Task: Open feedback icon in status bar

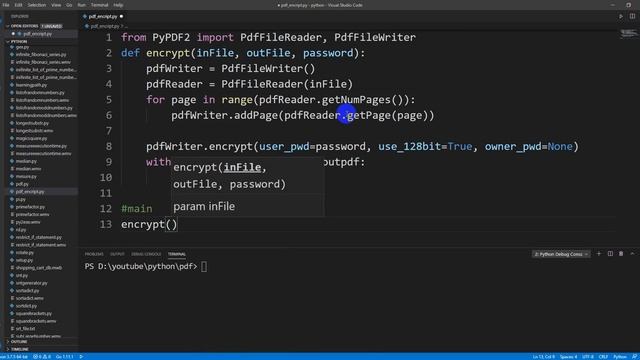Action: click(x=634, y=357)
